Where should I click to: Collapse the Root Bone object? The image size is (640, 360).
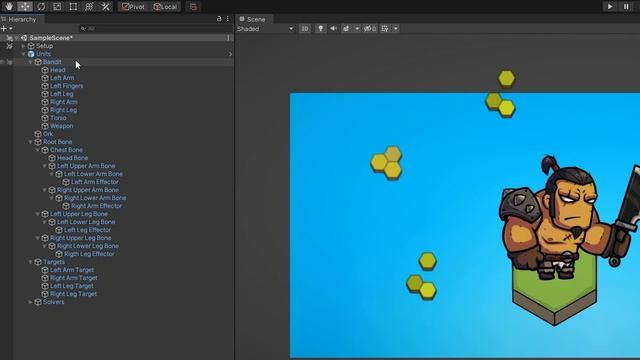click(31, 142)
